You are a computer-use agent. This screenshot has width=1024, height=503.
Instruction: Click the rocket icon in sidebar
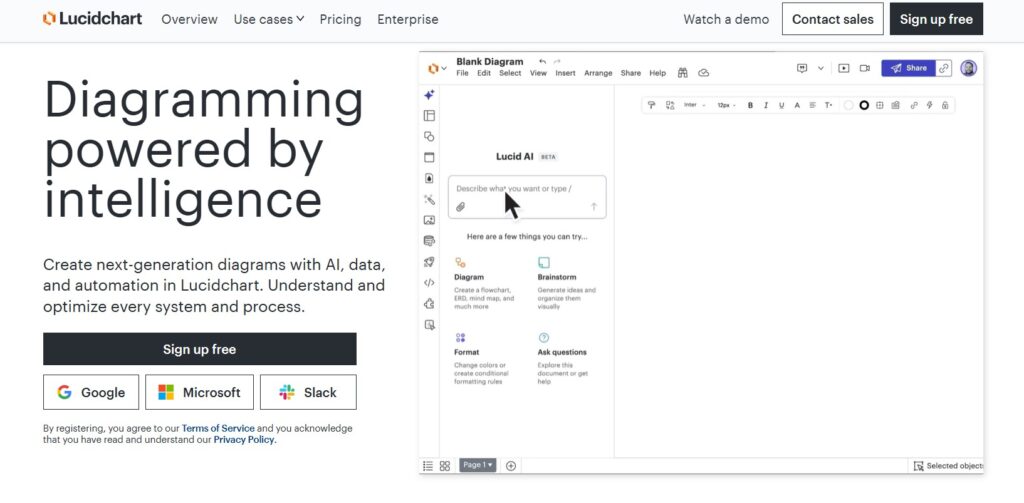pos(429,262)
